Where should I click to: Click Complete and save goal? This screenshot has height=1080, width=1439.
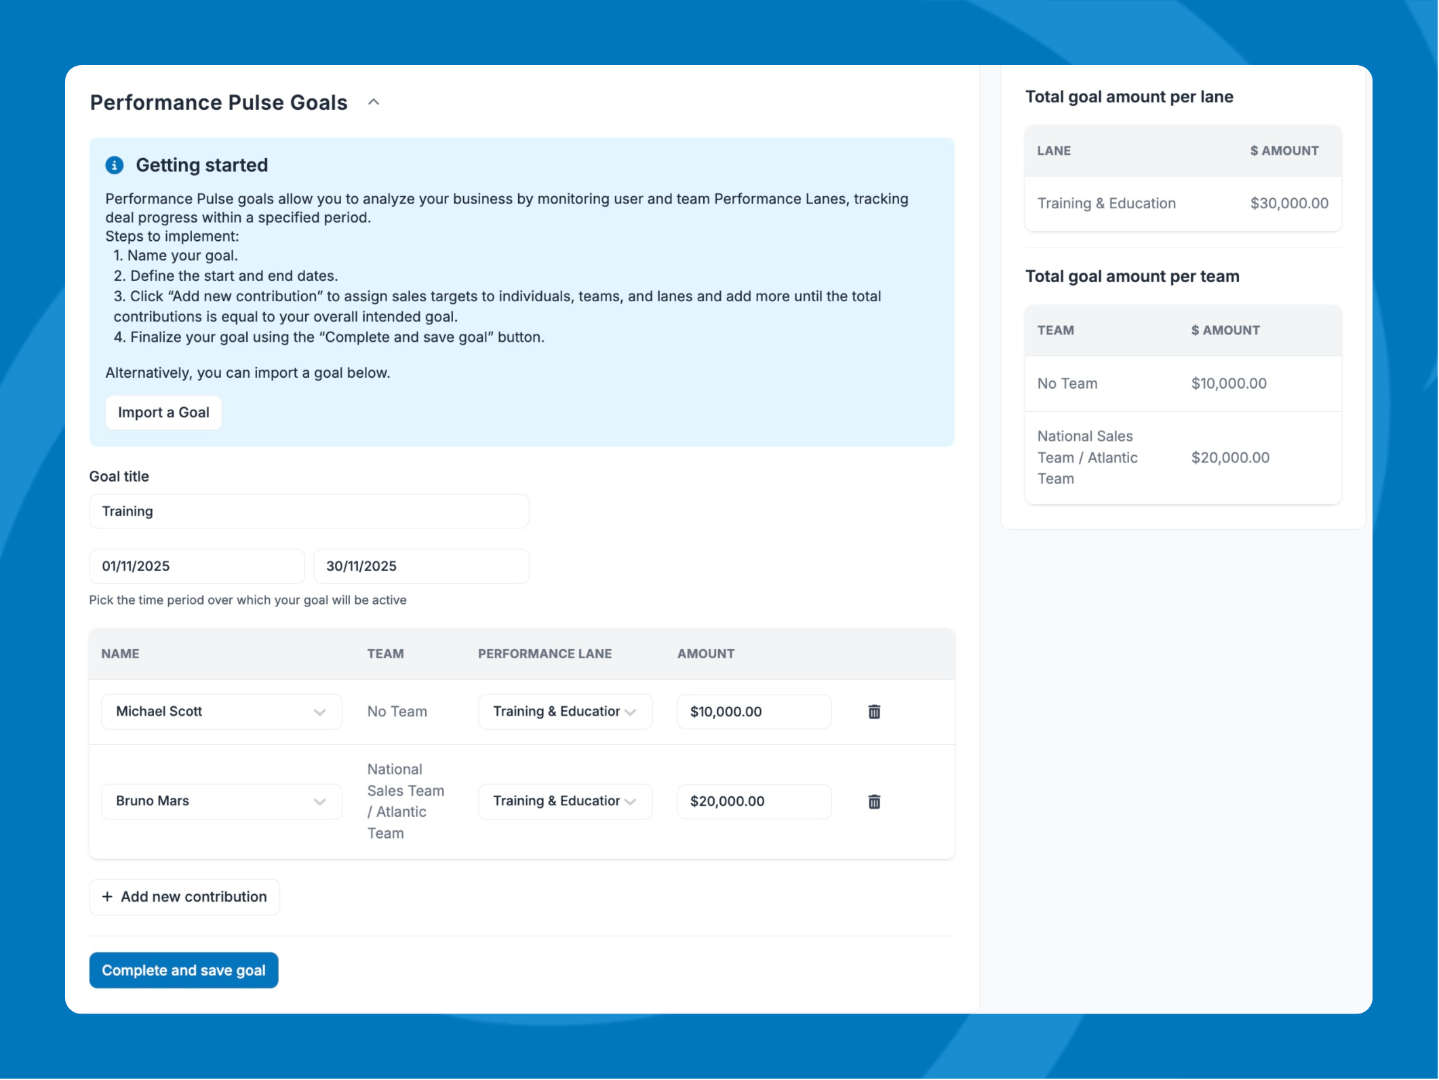point(184,970)
